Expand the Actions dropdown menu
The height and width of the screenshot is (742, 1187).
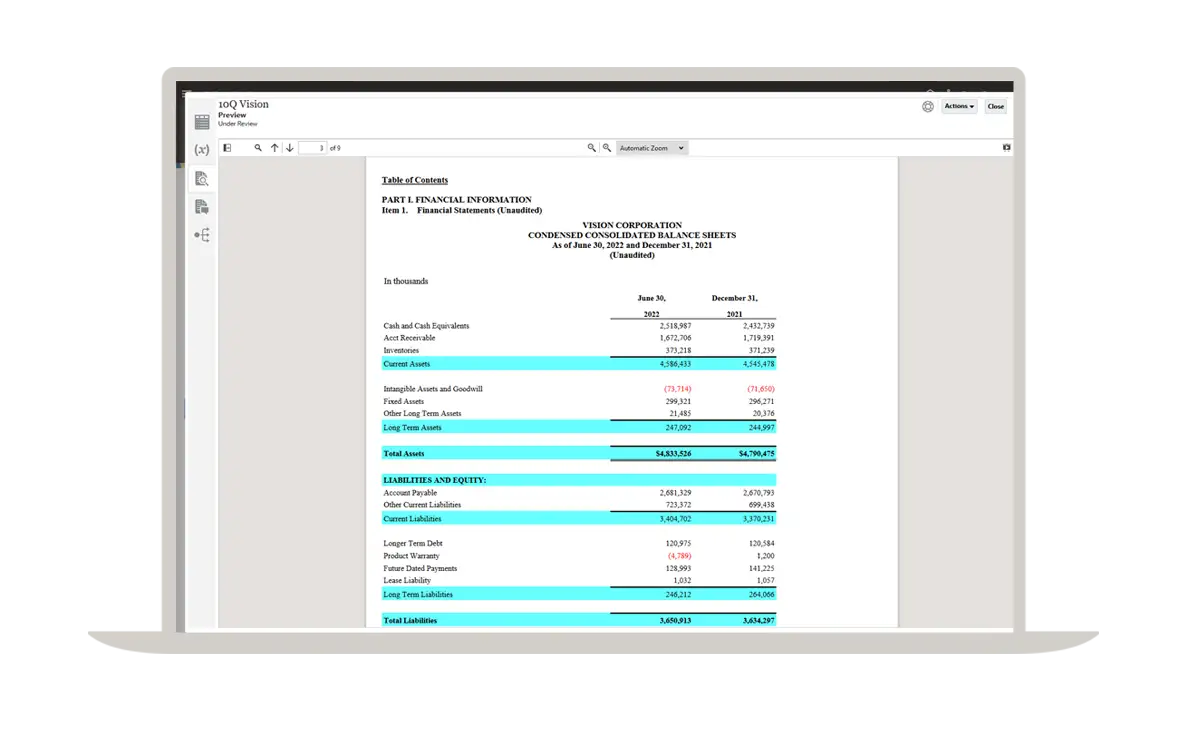pyautogui.click(x=959, y=106)
